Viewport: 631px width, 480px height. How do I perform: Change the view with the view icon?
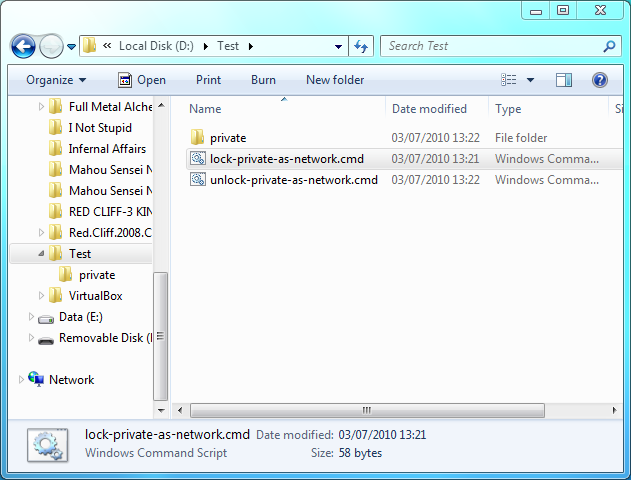click(509, 80)
